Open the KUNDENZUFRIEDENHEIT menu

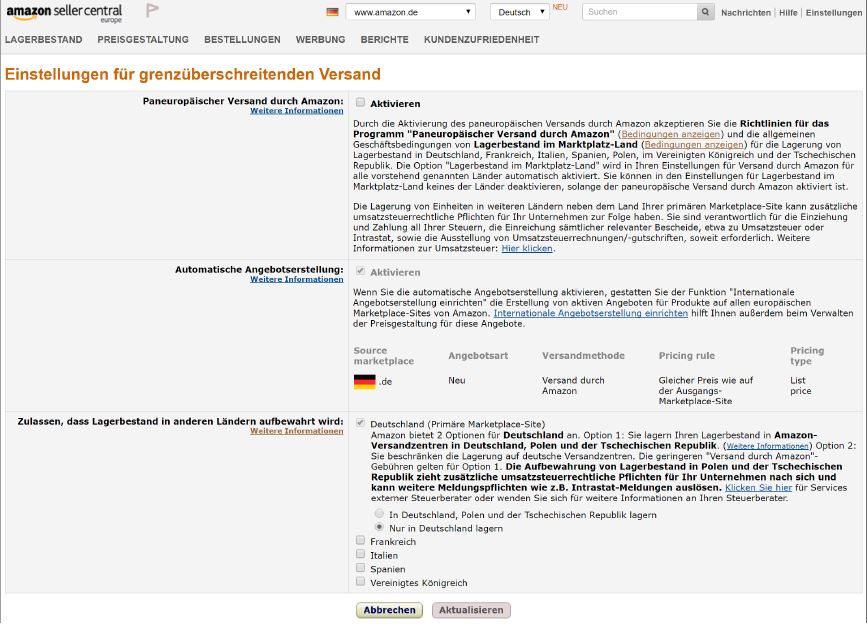481,40
